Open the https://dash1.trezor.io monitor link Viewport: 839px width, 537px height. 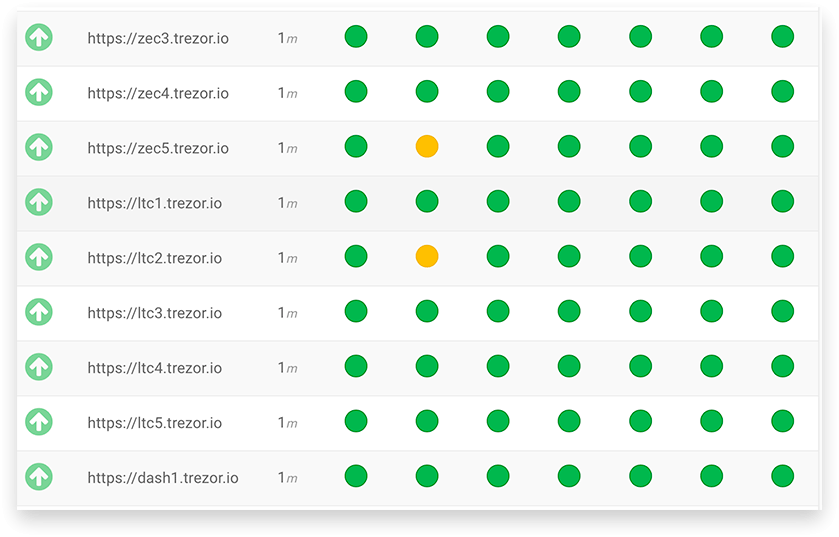(x=163, y=478)
